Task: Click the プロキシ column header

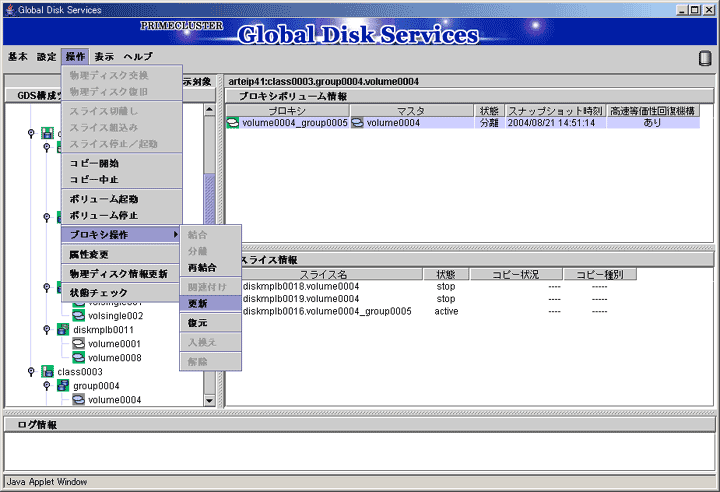Action: (287, 111)
